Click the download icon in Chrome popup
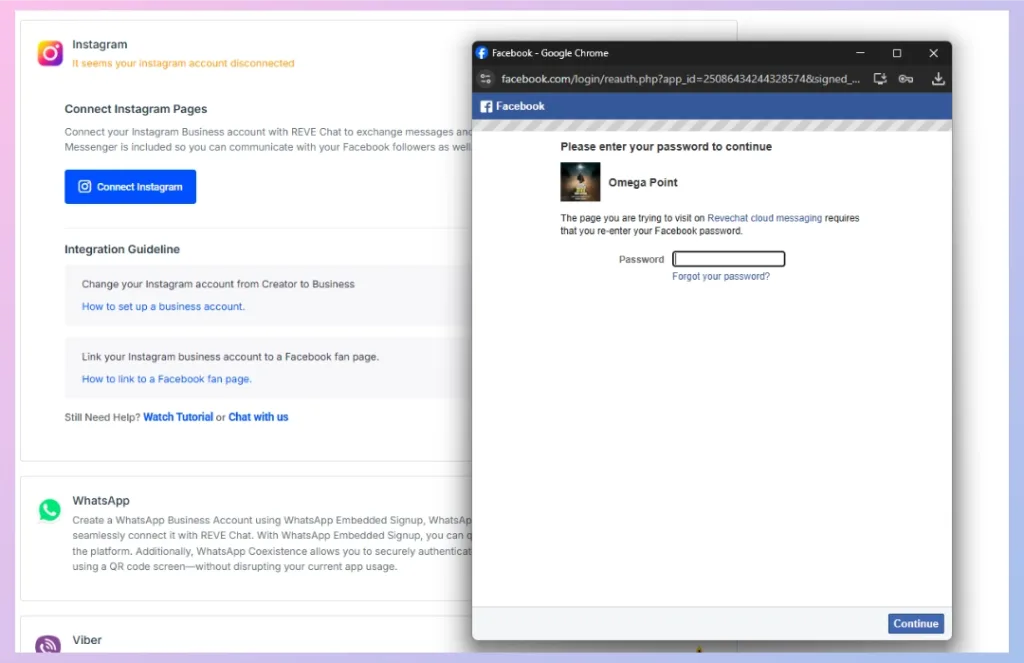 pyautogui.click(x=938, y=79)
